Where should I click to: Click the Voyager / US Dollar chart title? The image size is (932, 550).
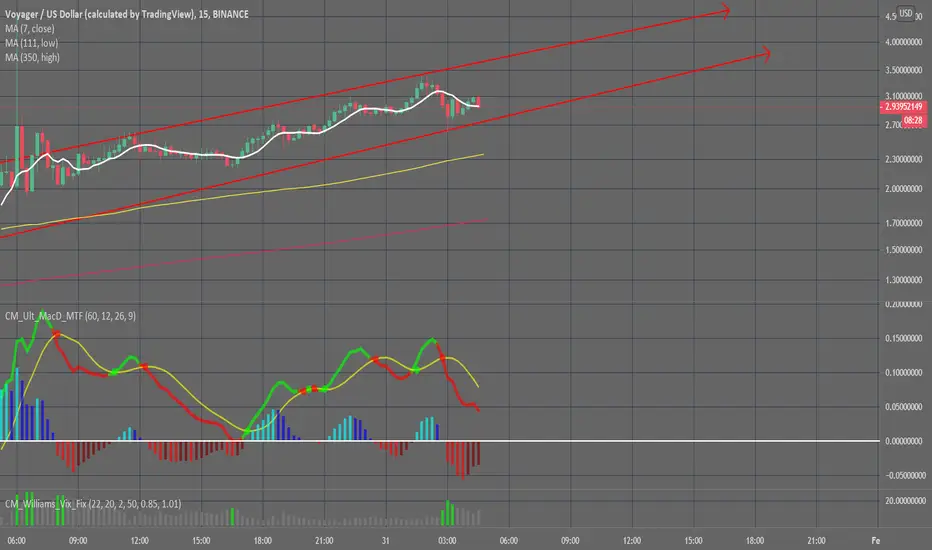[x=127, y=14]
